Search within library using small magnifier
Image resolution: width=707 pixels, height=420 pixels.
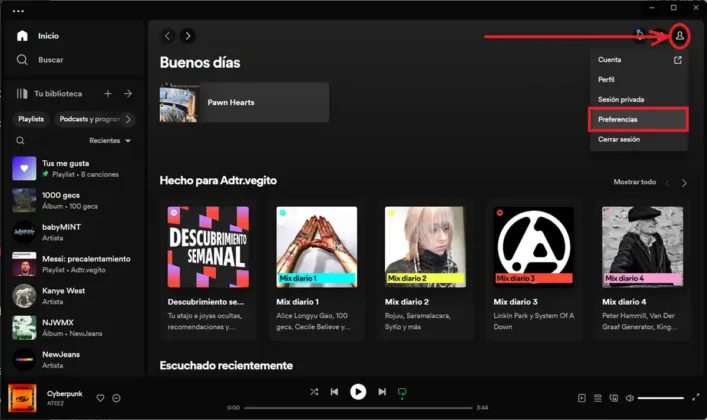pyautogui.click(x=20, y=141)
